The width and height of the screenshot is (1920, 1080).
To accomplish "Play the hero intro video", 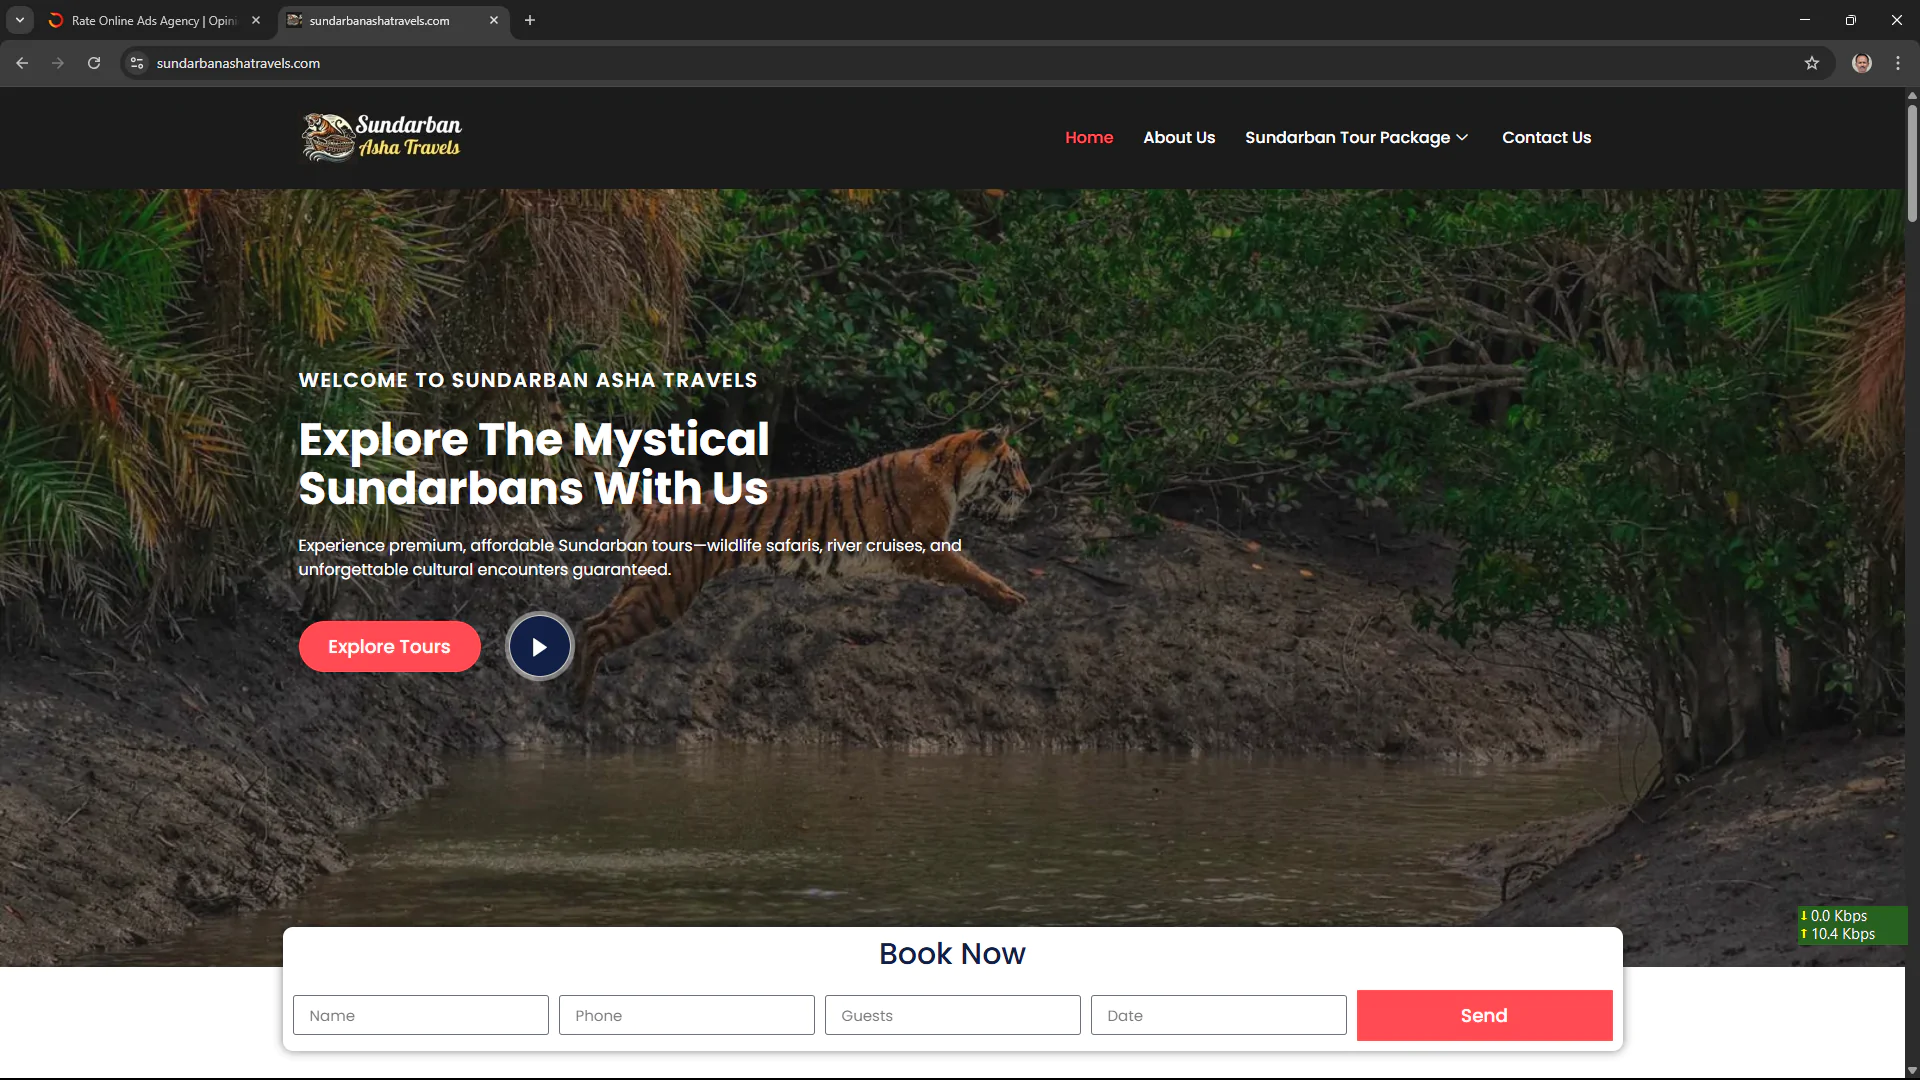I will 540,647.
